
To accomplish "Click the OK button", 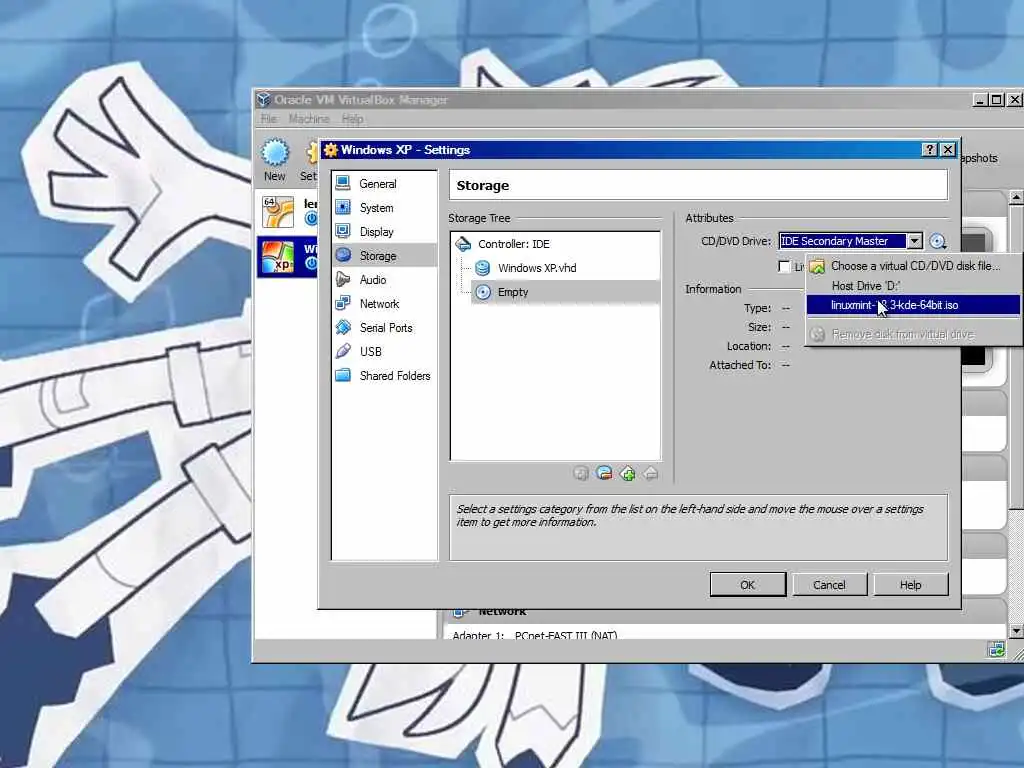I will [x=748, y=584].
